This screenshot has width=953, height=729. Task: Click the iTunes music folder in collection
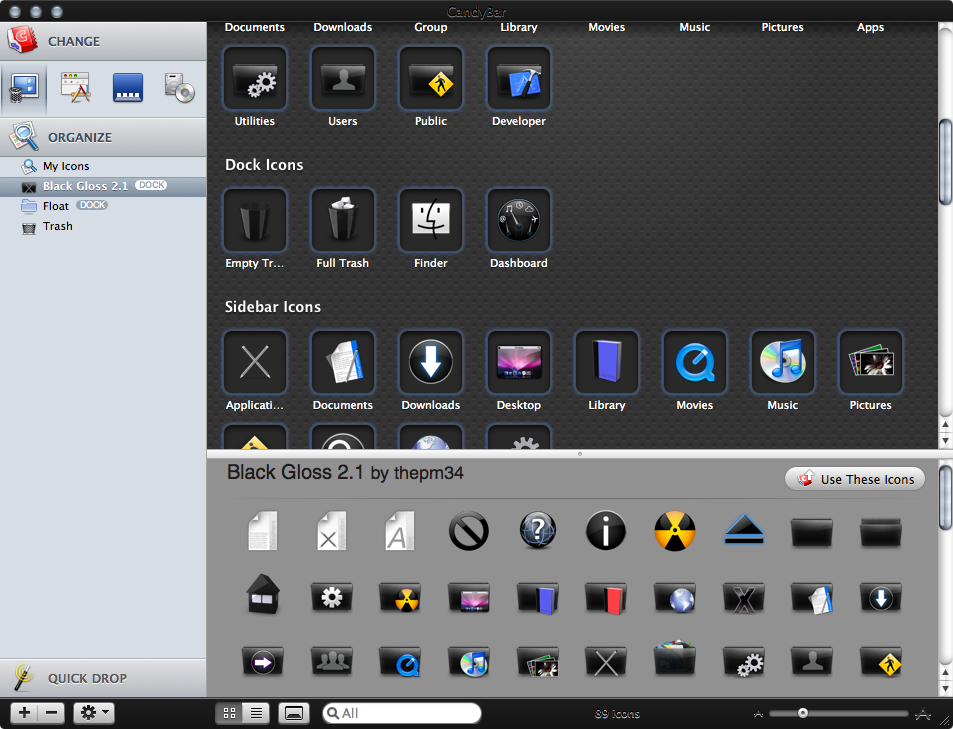click(469, 662)
